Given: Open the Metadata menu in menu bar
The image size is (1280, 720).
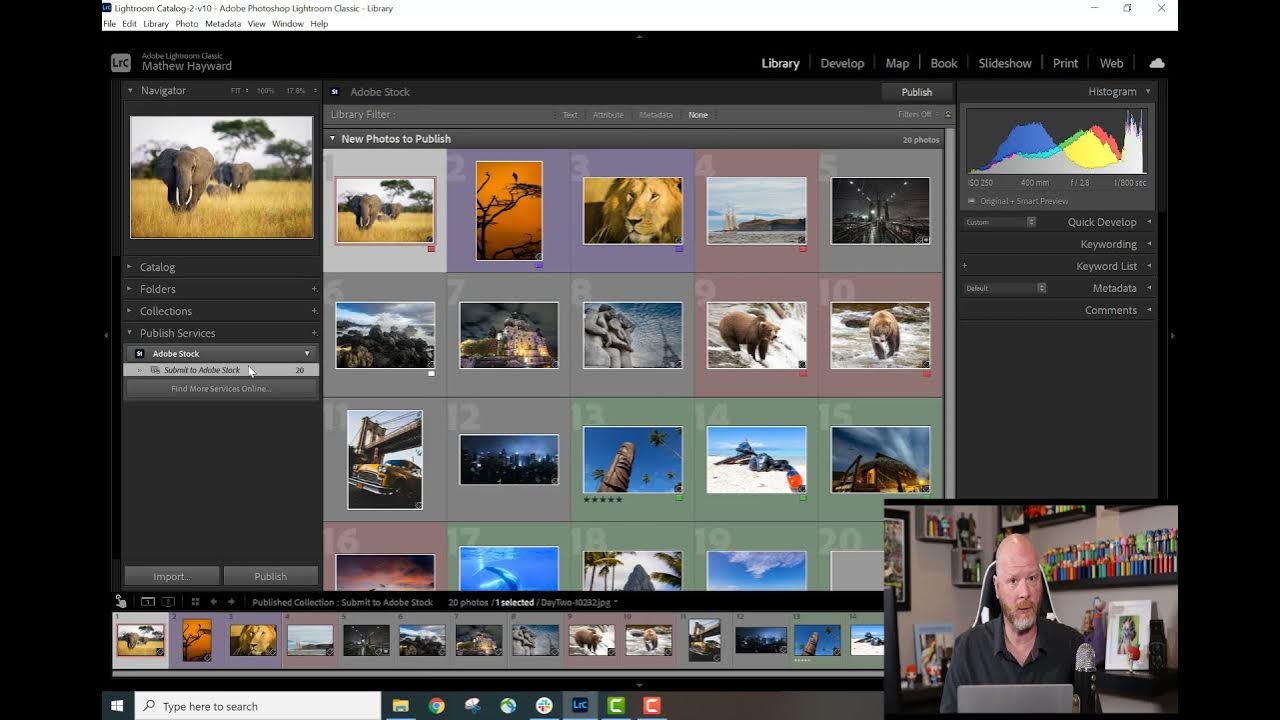Looking at the screenshot, I should click(x=223, y=24).
